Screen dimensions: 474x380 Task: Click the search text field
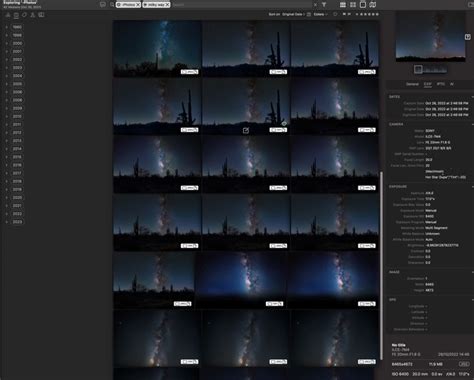tap(242, 5)
